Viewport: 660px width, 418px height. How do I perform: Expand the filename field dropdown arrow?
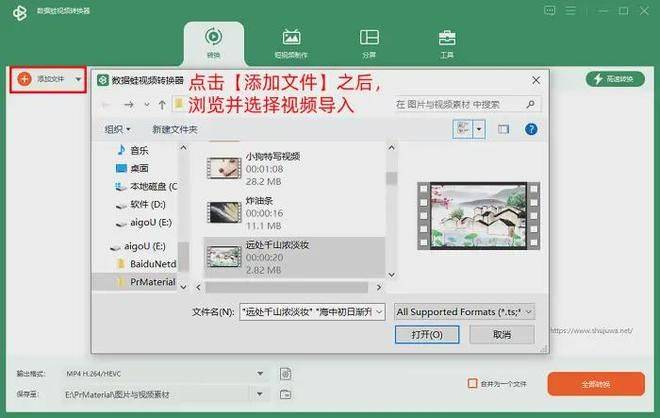click(x=379, y=312)
